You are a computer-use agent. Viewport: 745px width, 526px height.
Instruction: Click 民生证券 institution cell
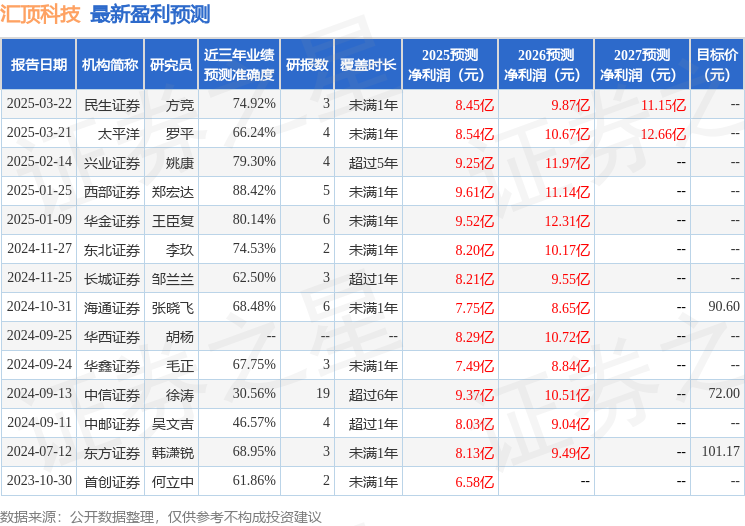coord(112,105)
